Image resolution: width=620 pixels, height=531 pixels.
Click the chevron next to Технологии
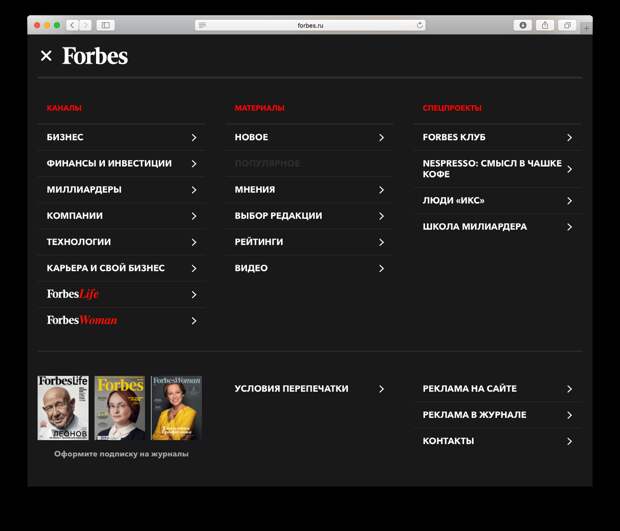(194, 242)
